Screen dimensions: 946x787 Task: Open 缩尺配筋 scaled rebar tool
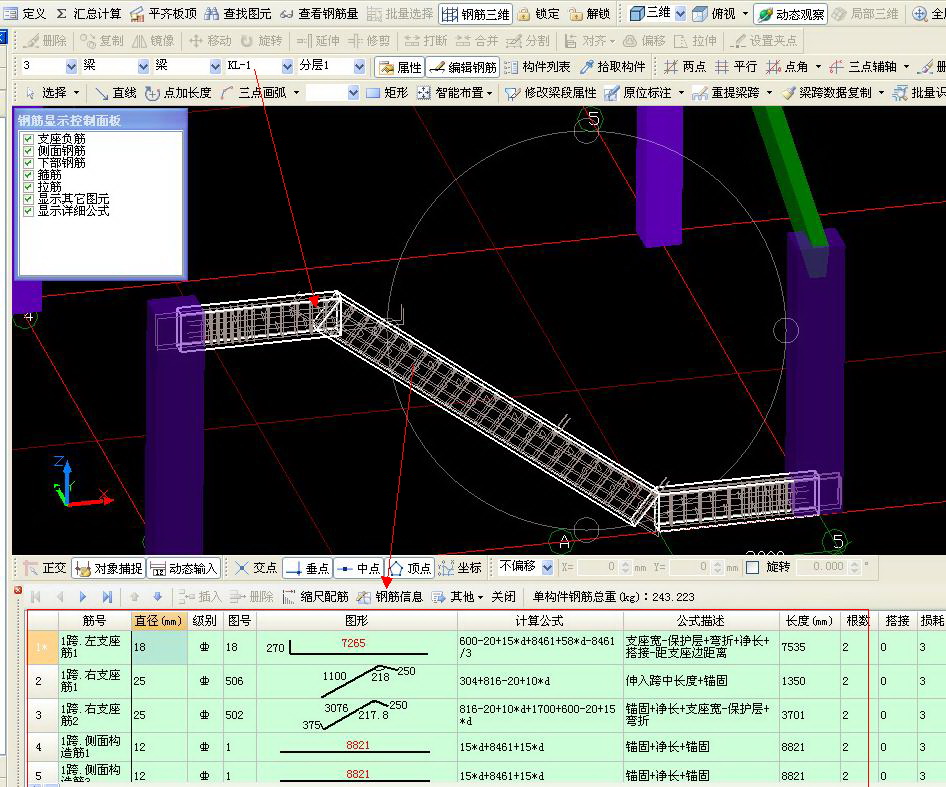pyautogui.click(x=315, y=597)
